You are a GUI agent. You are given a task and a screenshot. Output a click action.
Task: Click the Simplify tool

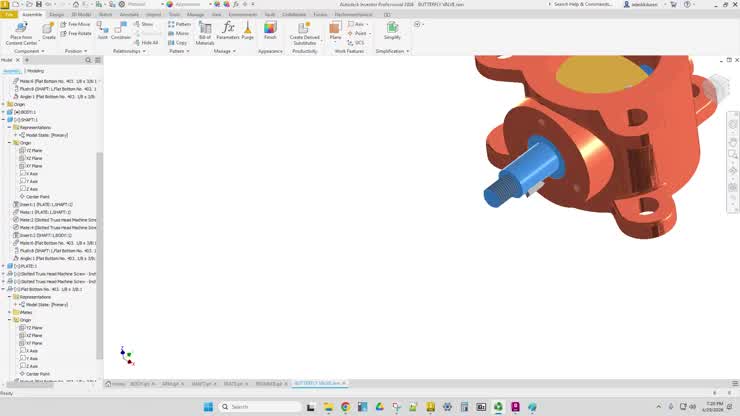click(x=392, y=31)
